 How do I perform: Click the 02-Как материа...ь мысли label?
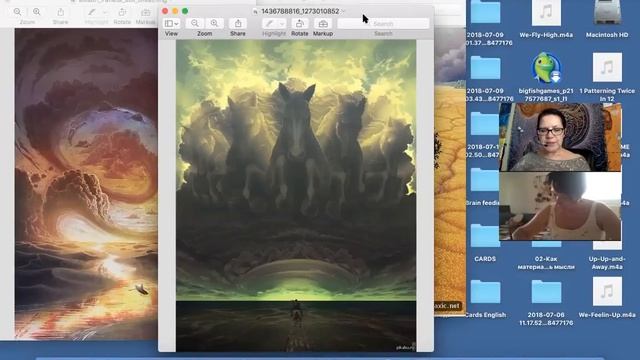(546, 263)
